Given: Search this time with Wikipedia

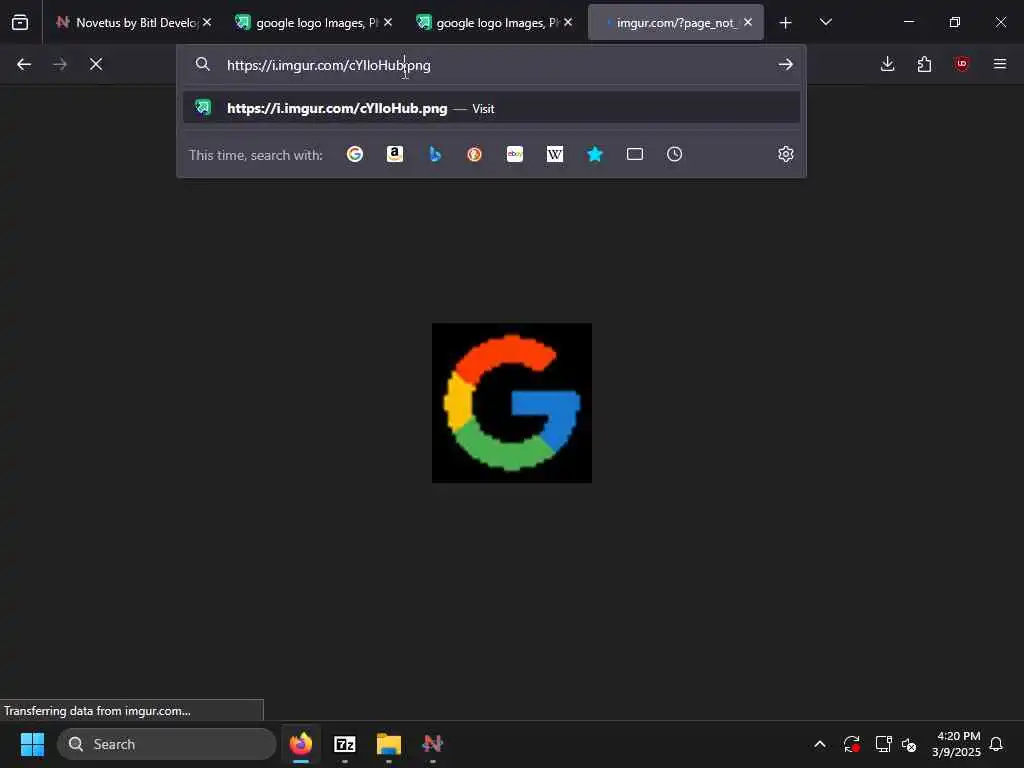Looking at the screenshot, I should point(554,154).
